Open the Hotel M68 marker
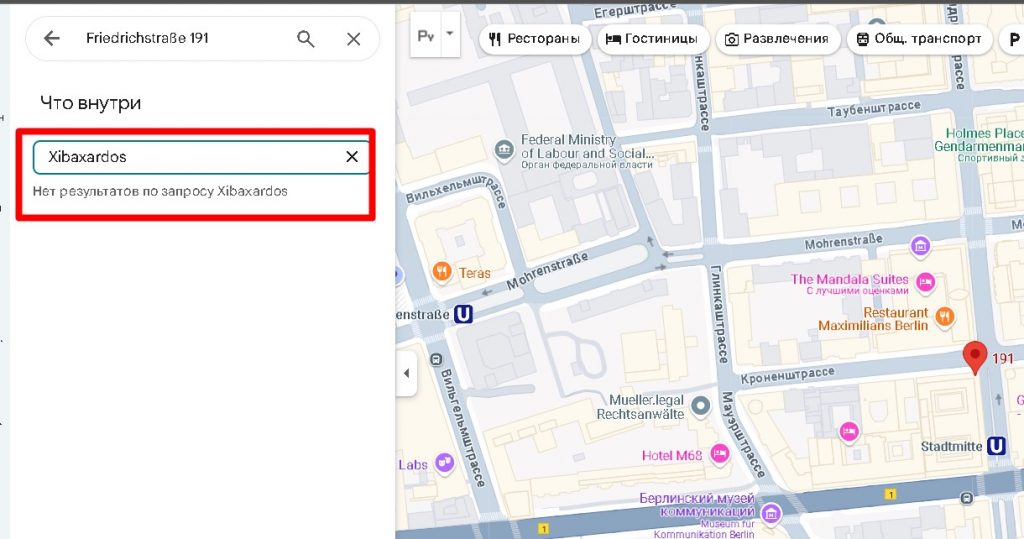 point(720,454)
